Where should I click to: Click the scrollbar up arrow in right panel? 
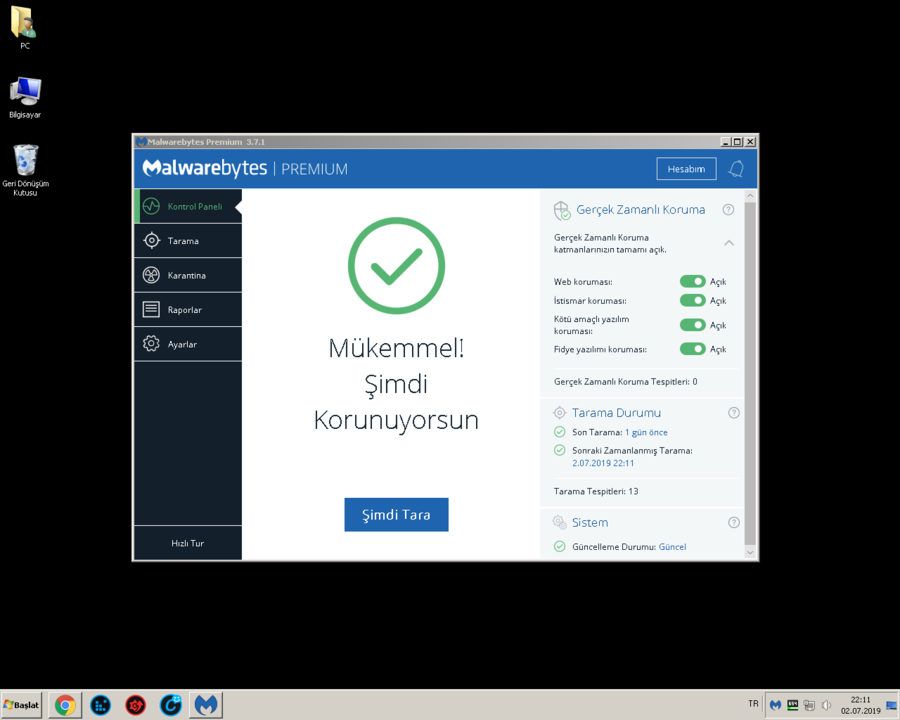[x=750, y=196]
